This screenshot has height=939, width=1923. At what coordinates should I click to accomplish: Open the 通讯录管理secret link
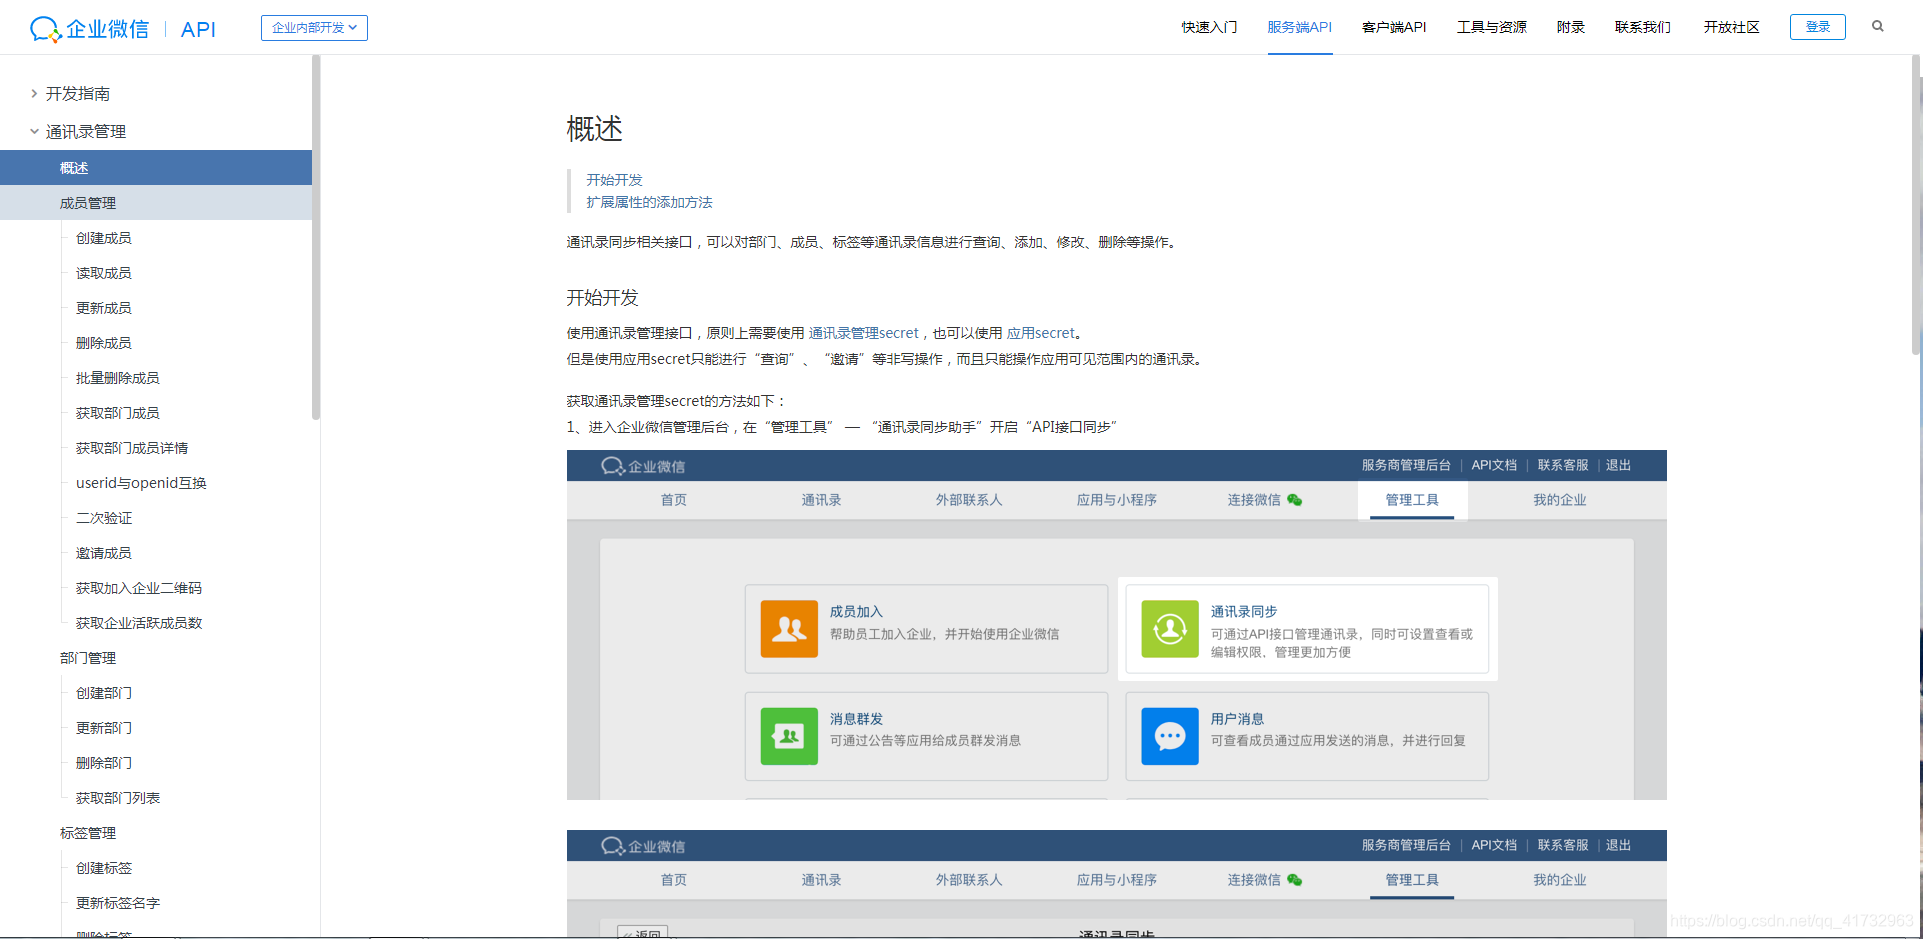pos(863,333)
